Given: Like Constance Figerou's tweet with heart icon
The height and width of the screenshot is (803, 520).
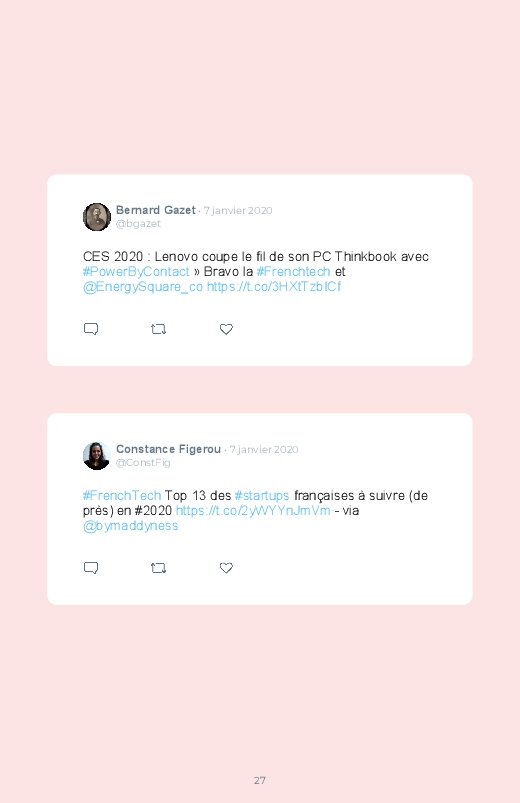Looking at the screenshot, I should [226, 568].
